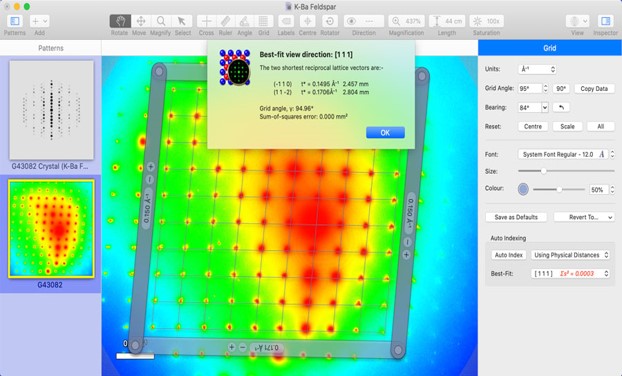Screen dimensions: 622x376
Task: Toggle the Patterns sidebar
Action: tap(15, 21)
